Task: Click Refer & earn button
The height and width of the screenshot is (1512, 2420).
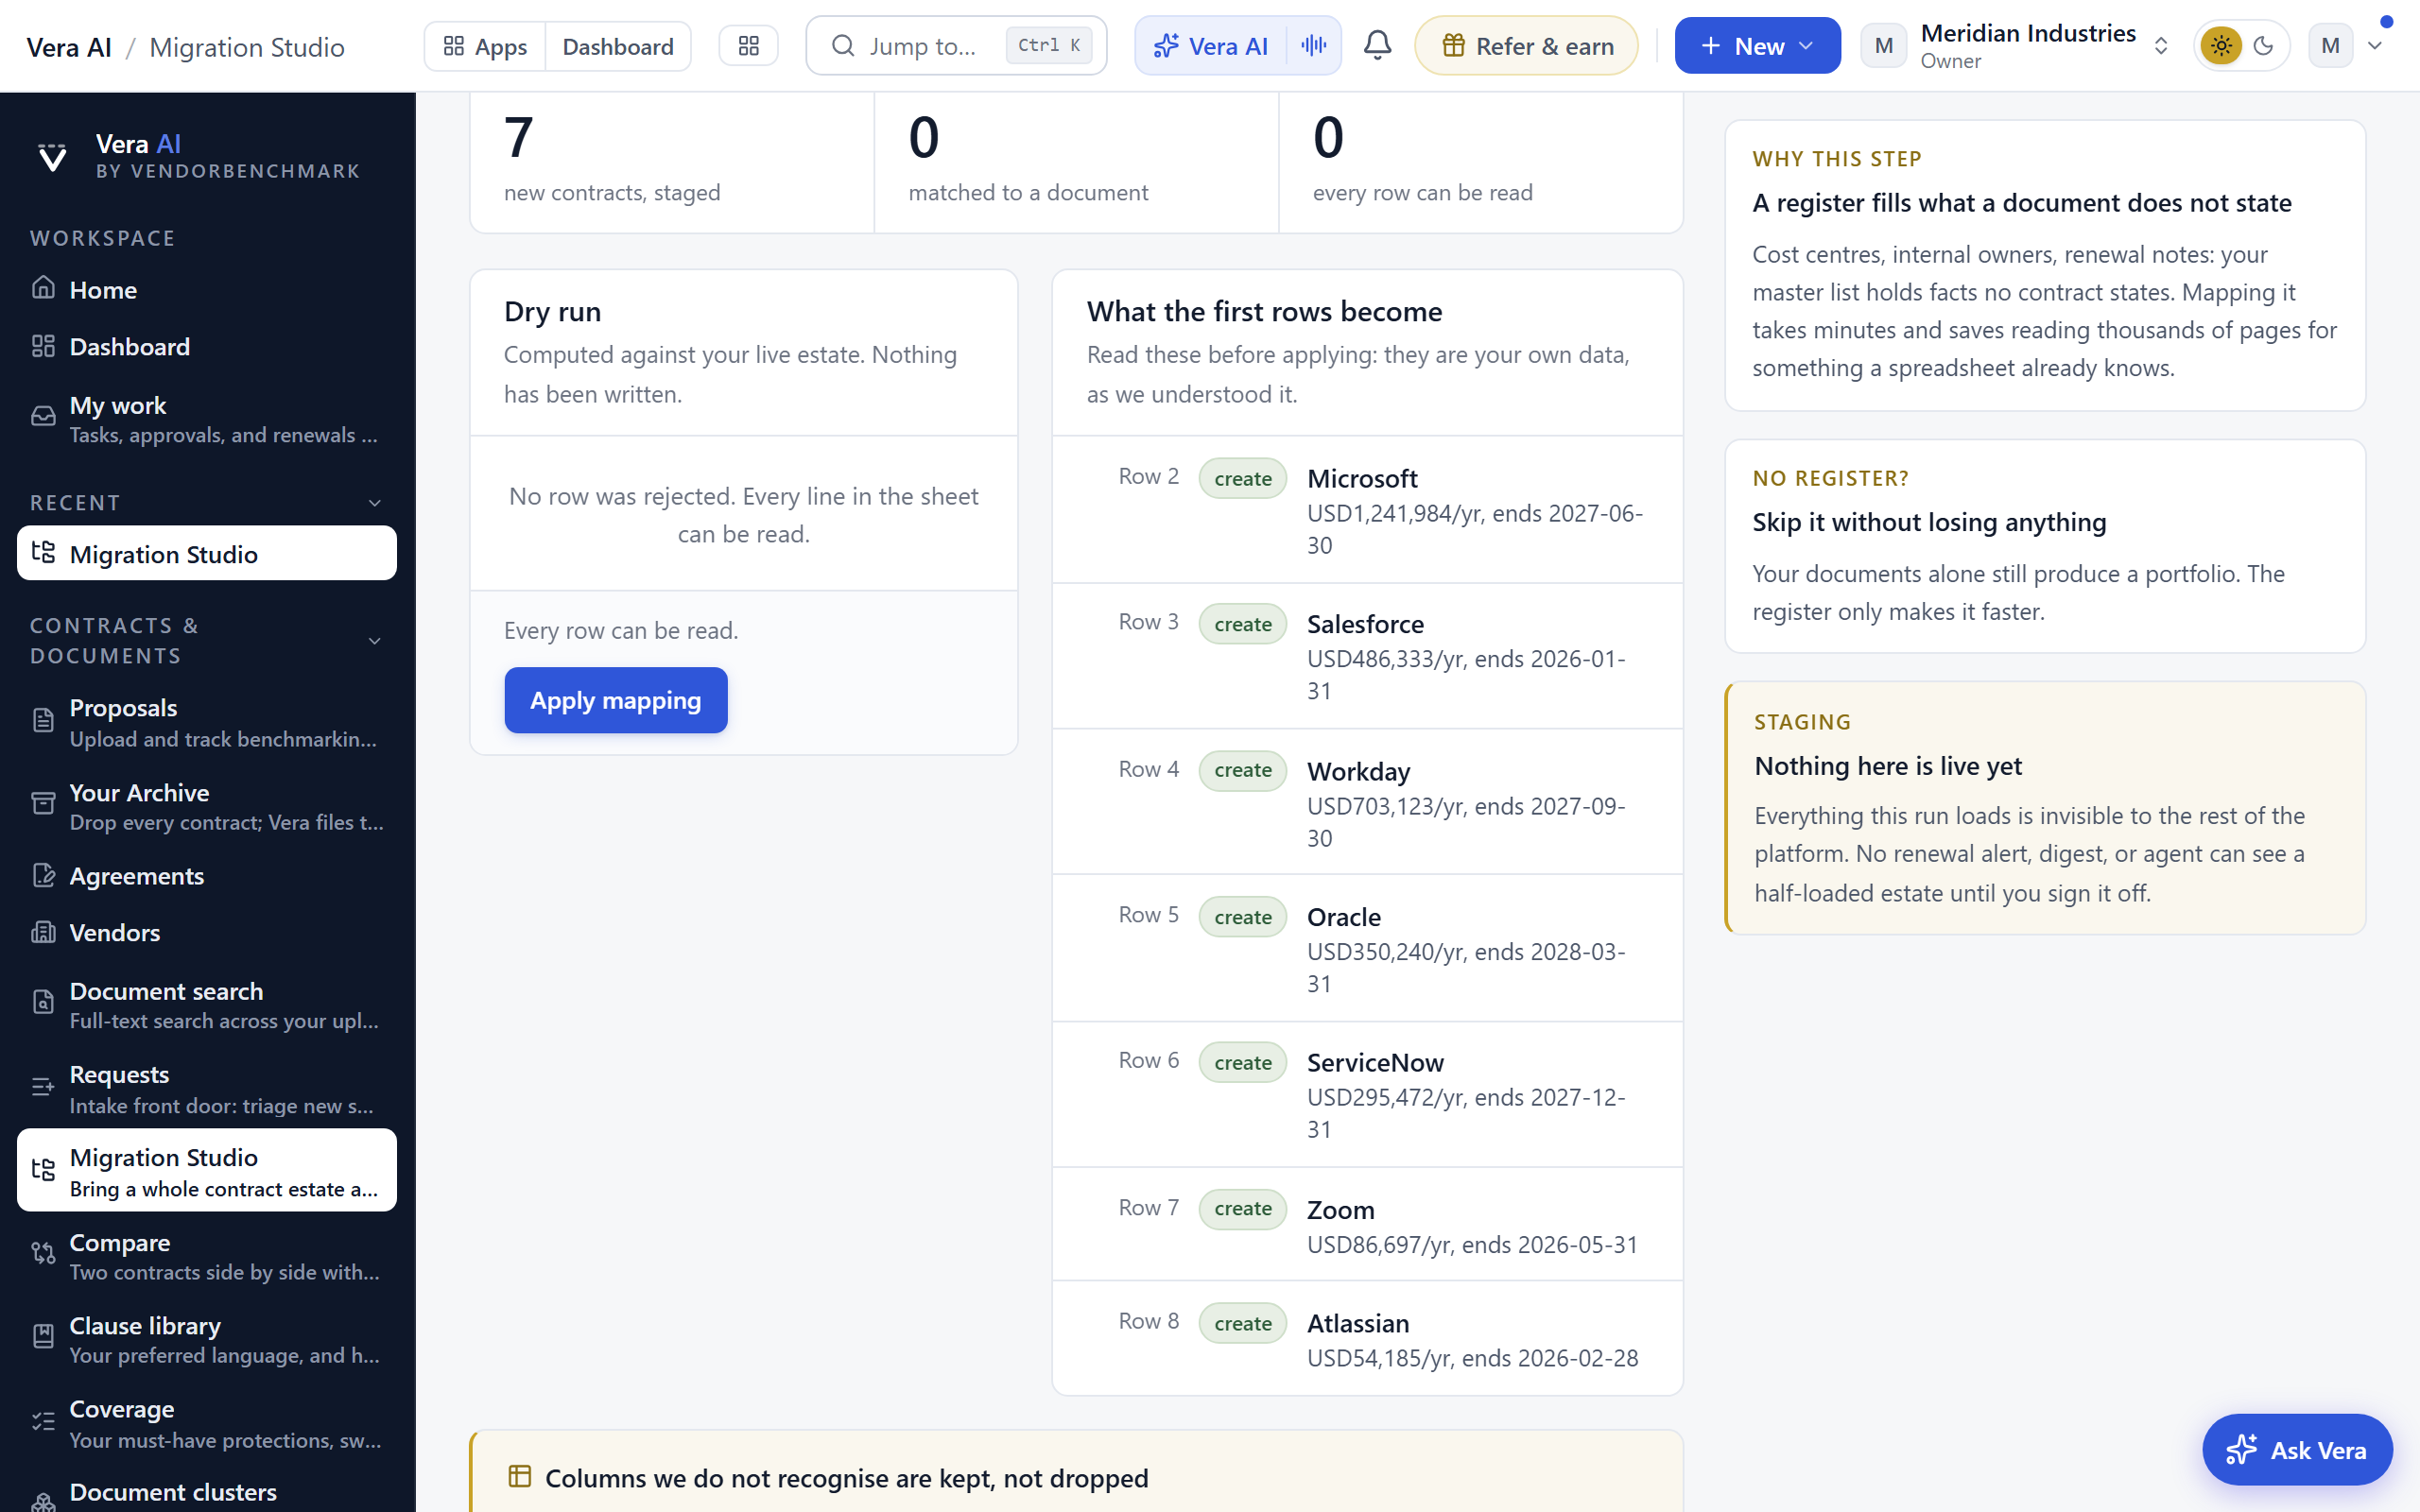Action: pyautogui.click(x=1526, y=46)
